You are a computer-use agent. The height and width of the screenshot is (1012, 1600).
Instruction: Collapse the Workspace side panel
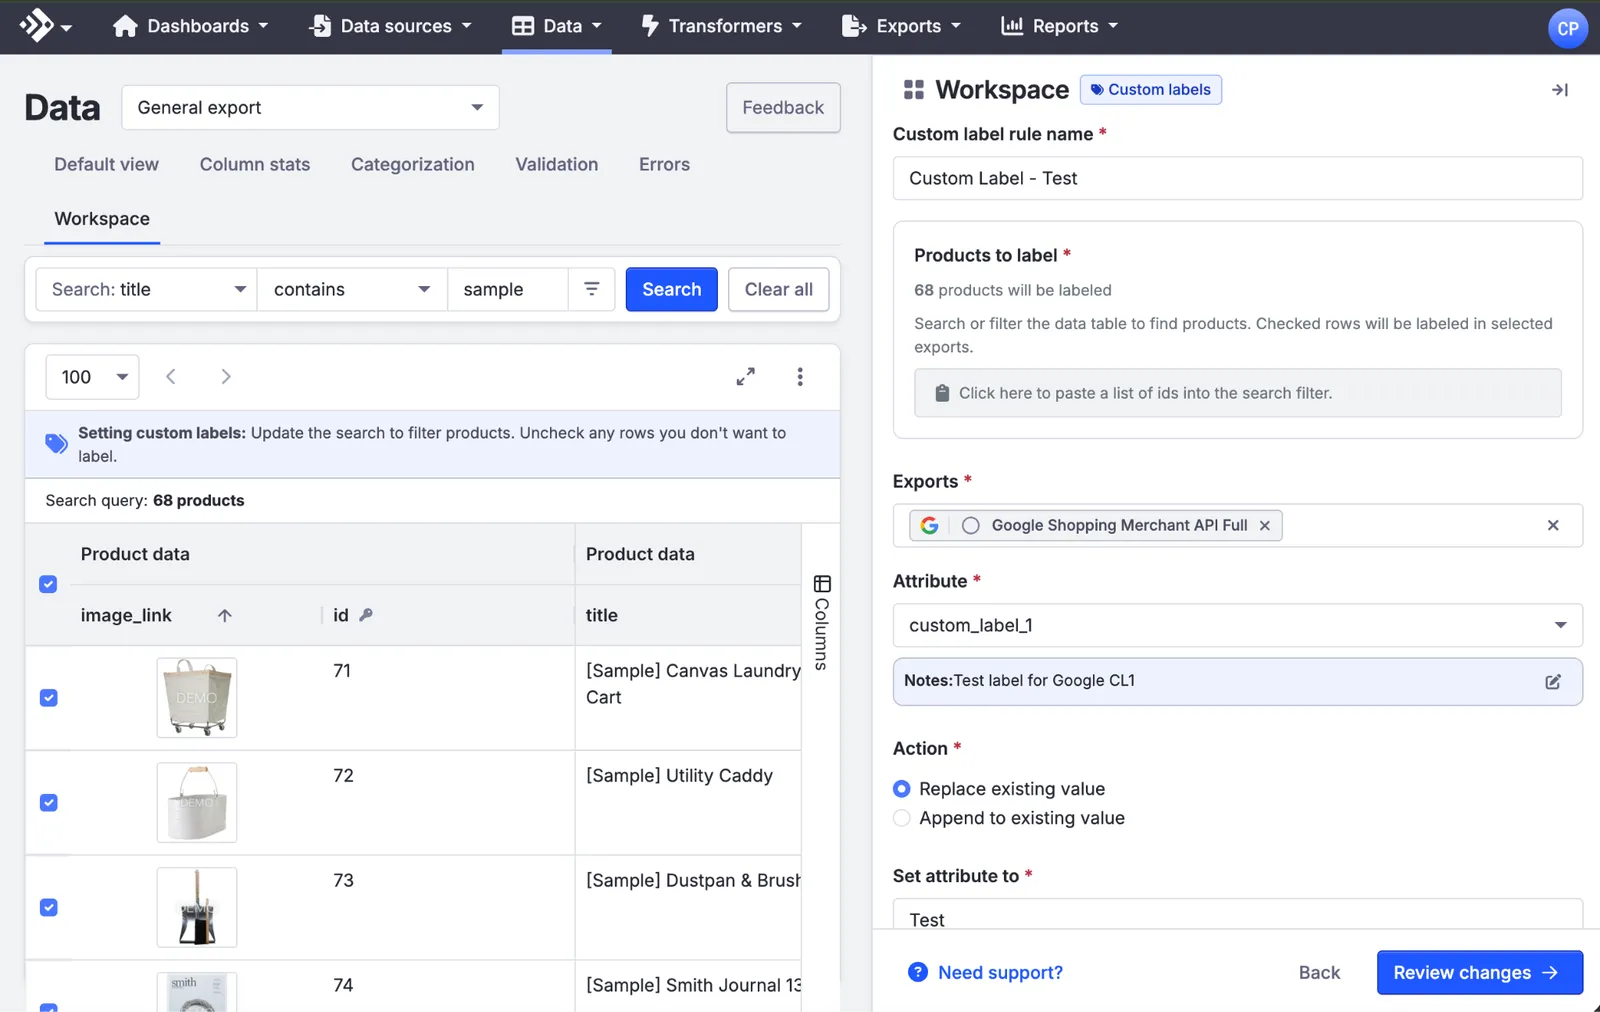1559,90
